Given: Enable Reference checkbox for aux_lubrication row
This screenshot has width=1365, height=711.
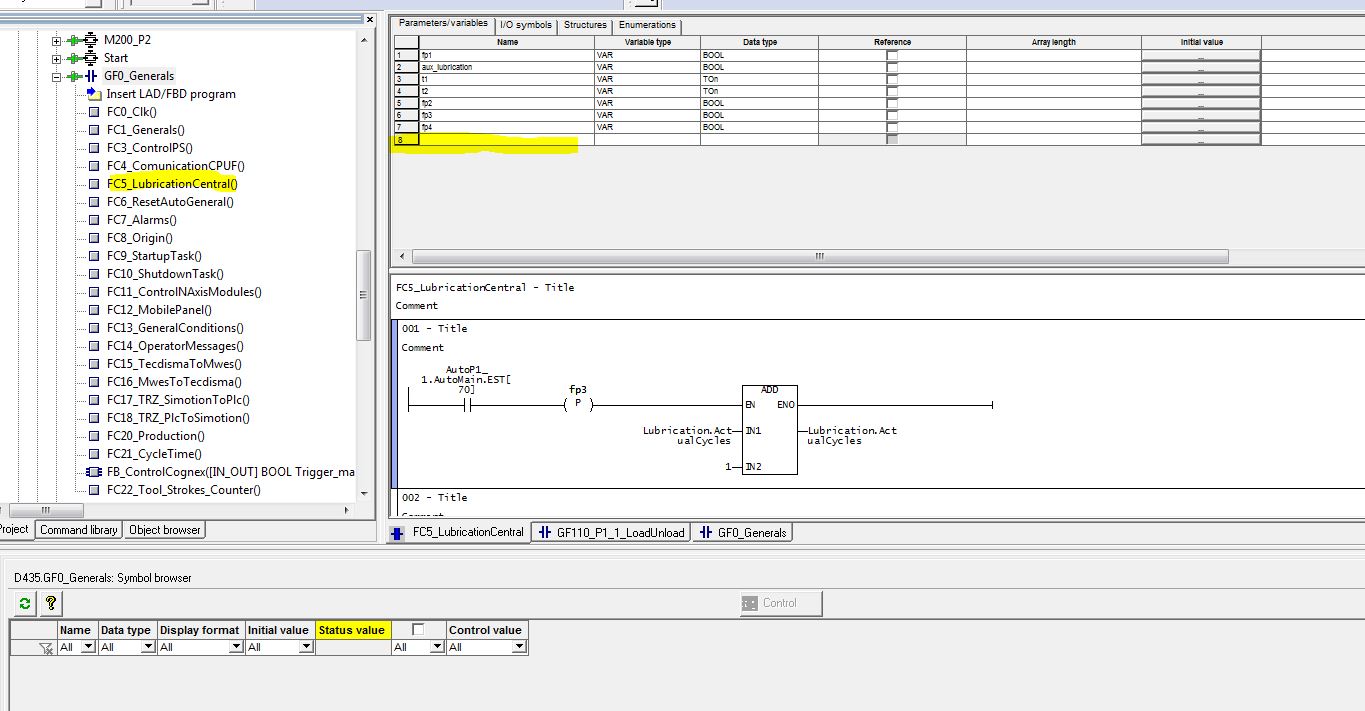Looking at the screenshot, I should tap(892, 67).
